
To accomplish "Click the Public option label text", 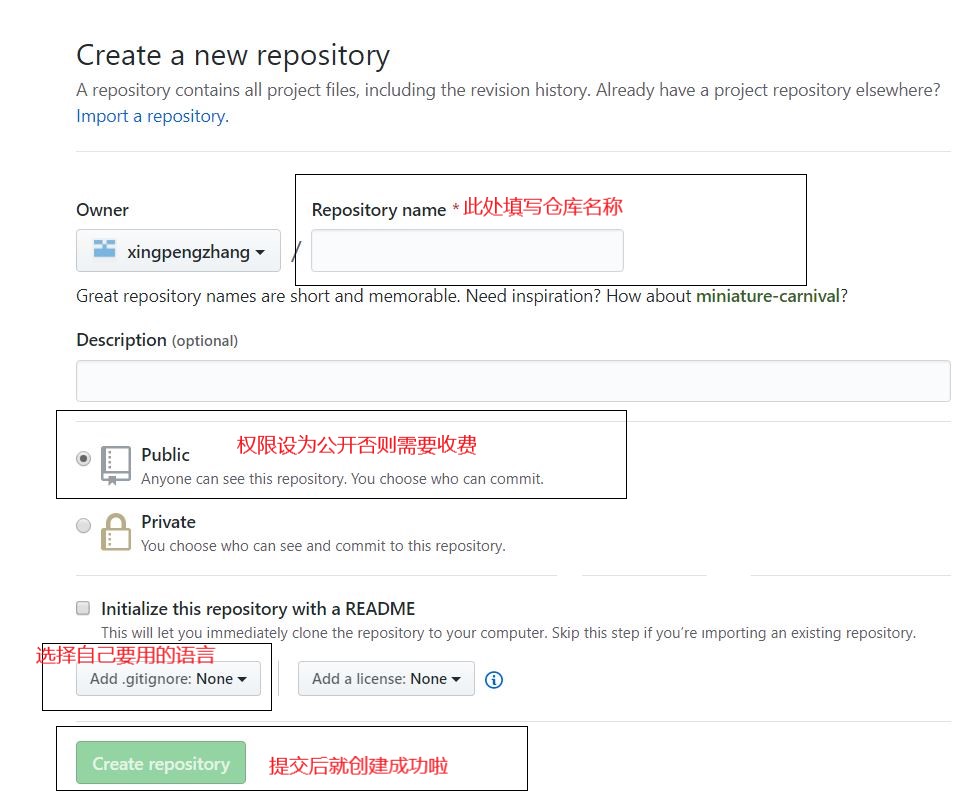I will pyautogui.click(x=165, y=455).
